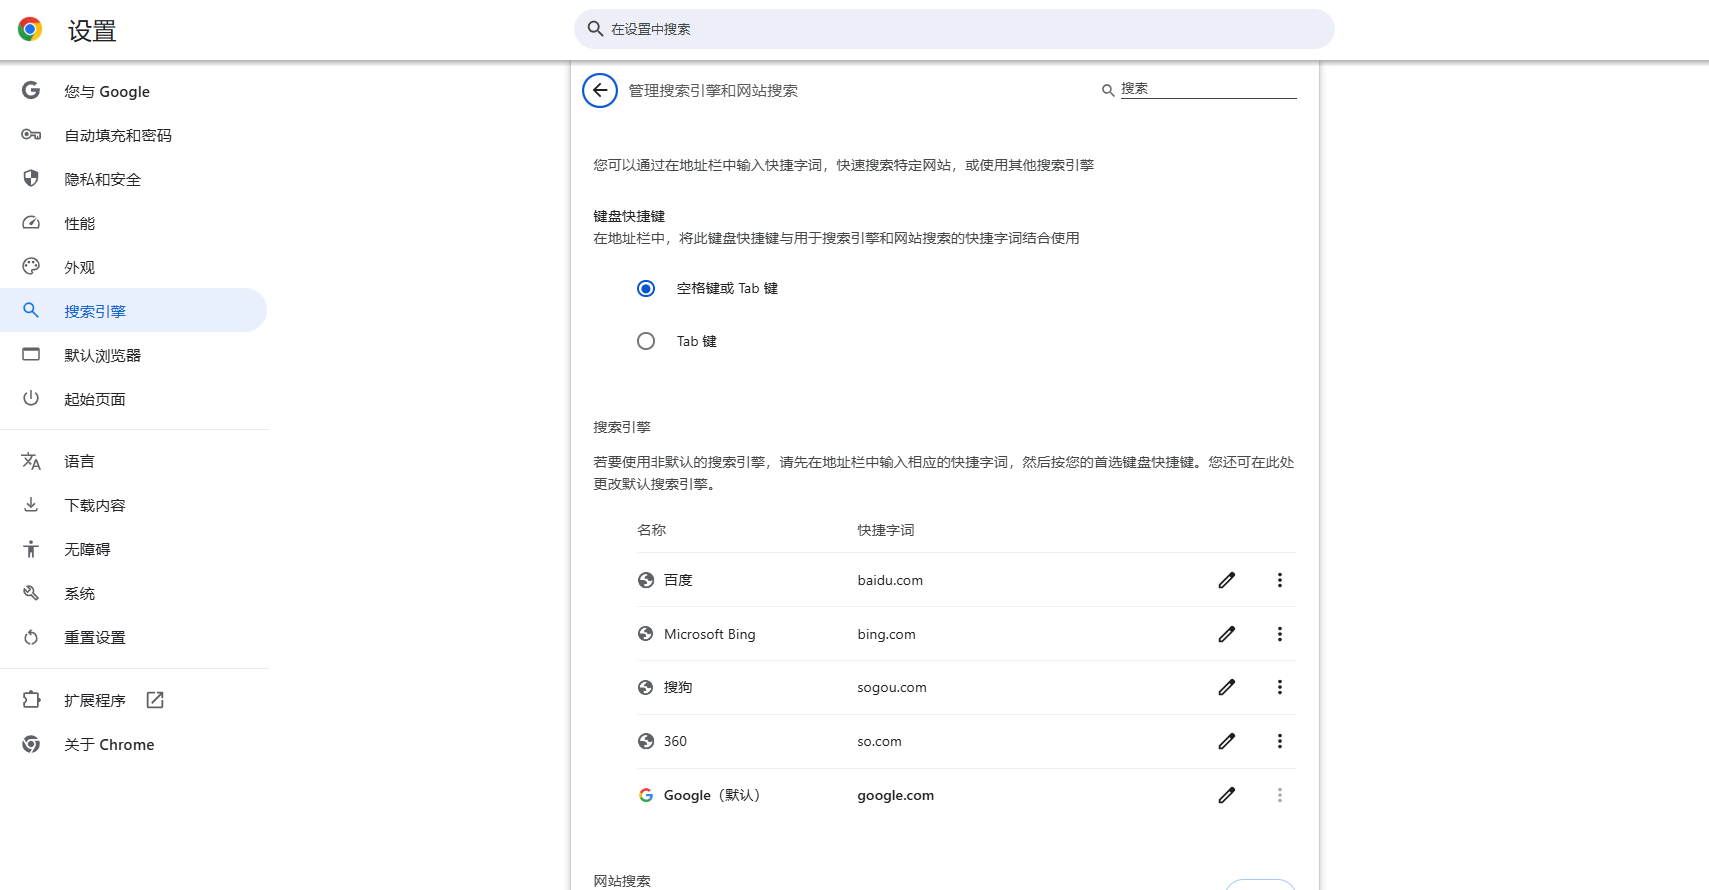Focus the 在设置中搜索 search box
1709x890 pixels.
click(954, 29)
